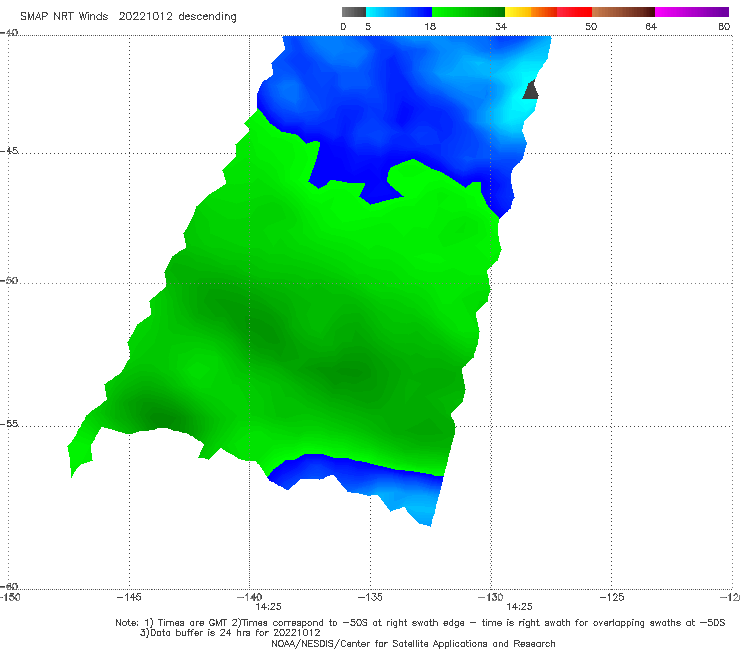
Task: Click the light cyan low-wind patch below the triangle
Action: [512, 108]
